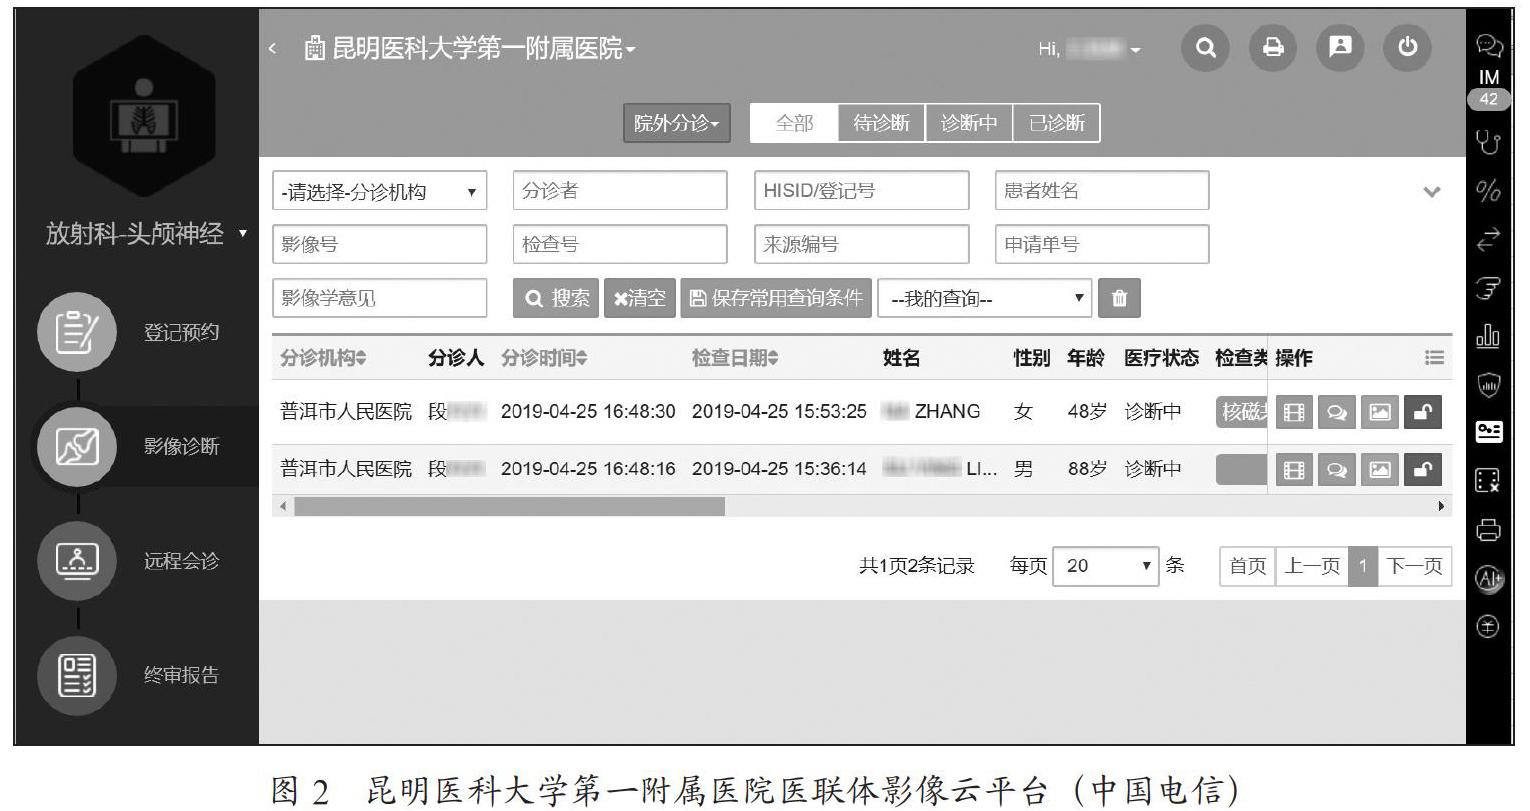The height and width of the screenshot is (811, 1530).
Task: Open the 院外分诊 dropdown
Action: point(677,123)
